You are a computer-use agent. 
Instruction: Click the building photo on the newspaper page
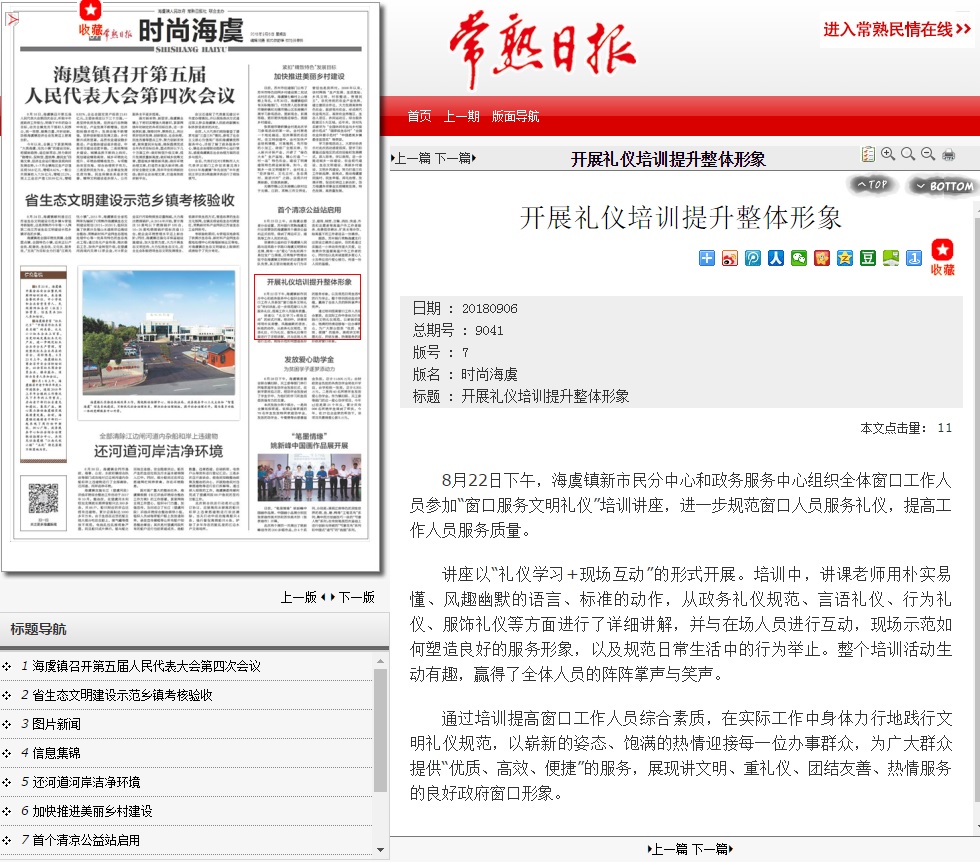(159, 333)
